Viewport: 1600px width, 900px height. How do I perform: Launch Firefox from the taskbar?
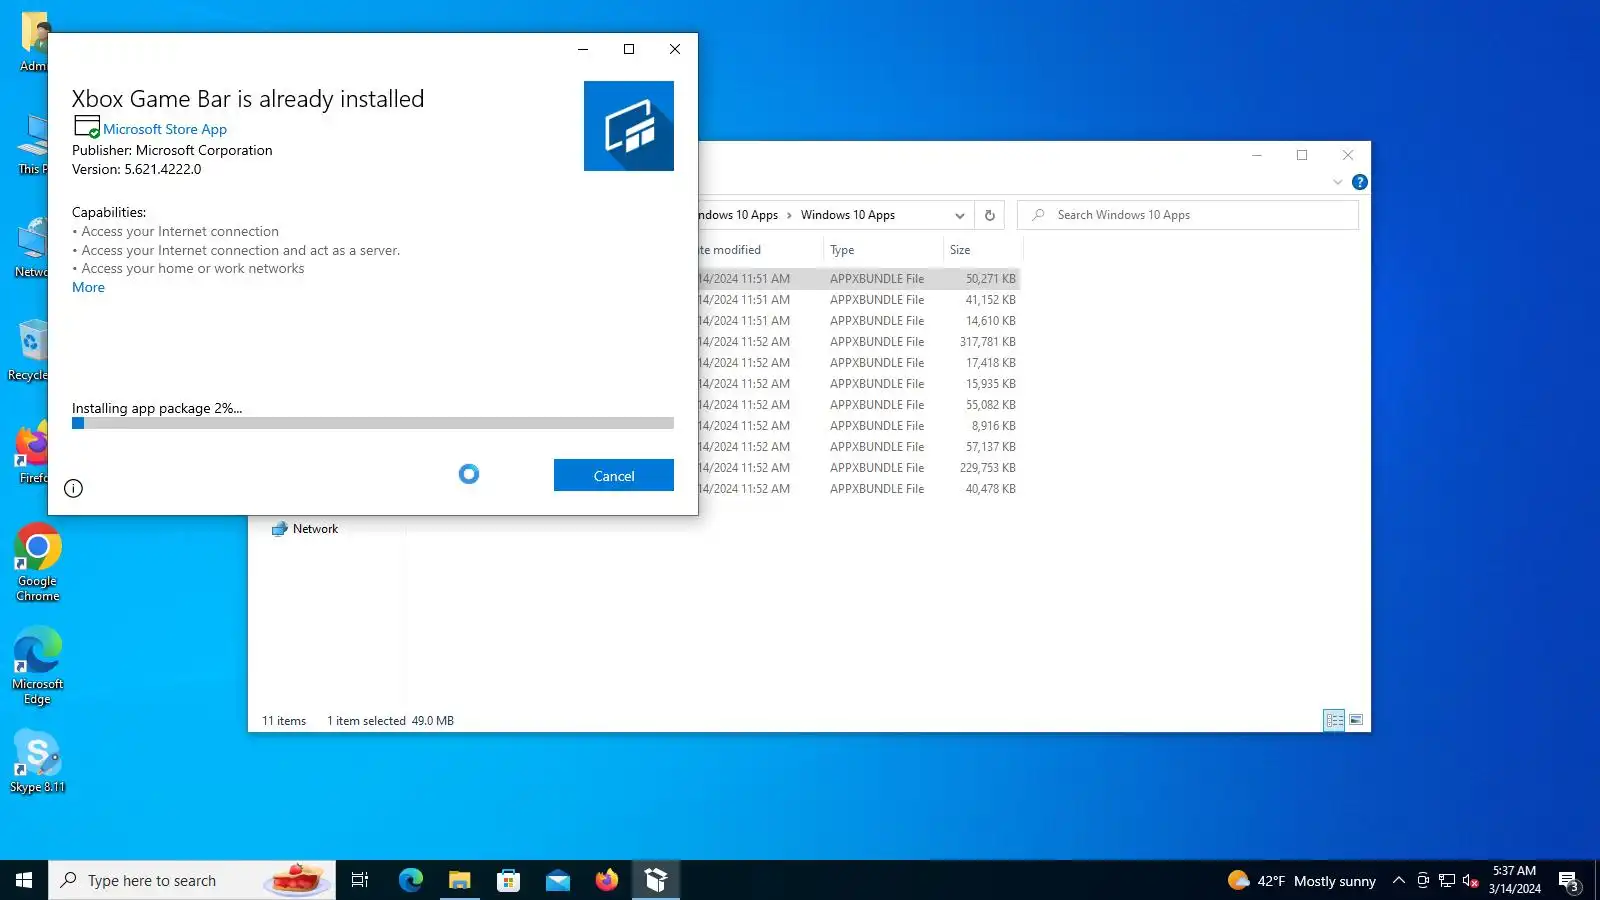tap(606, 880)
